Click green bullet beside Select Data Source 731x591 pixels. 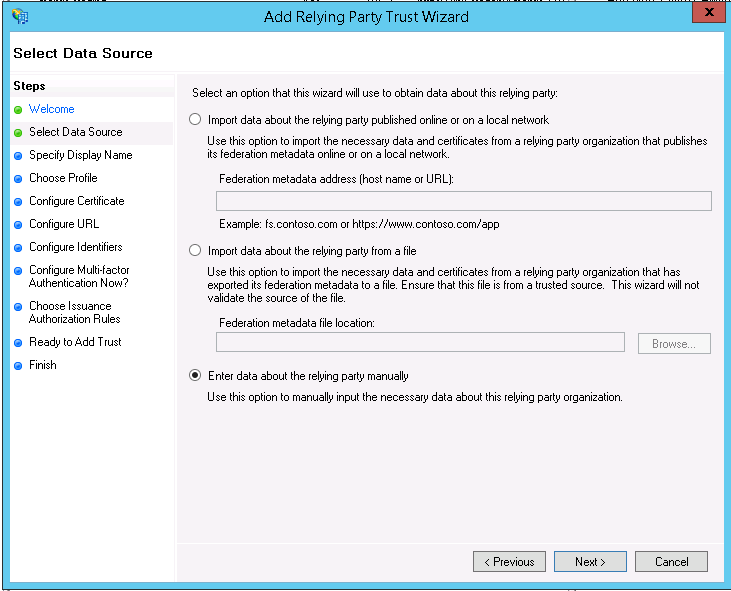click(18, 133)
